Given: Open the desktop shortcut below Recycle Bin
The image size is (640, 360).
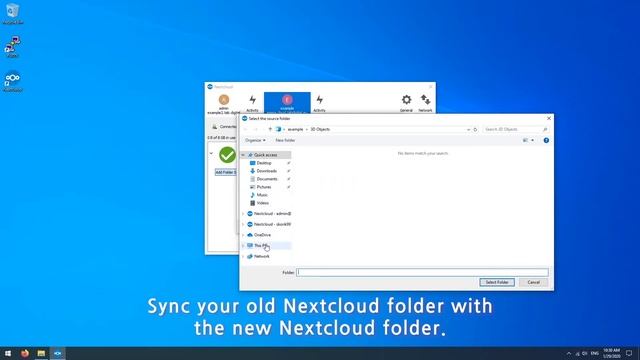Looking at the screenshot, I should [x=13, y=47].
